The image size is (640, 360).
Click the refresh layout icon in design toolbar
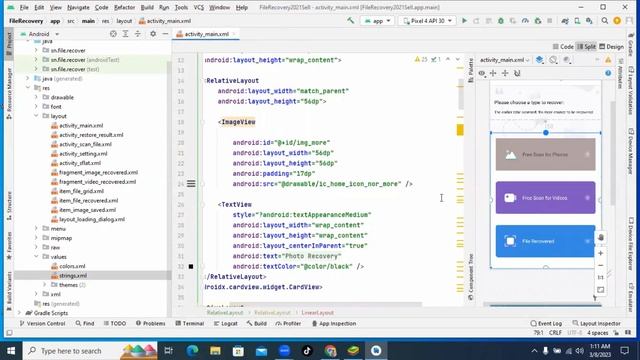click(517, 73)
